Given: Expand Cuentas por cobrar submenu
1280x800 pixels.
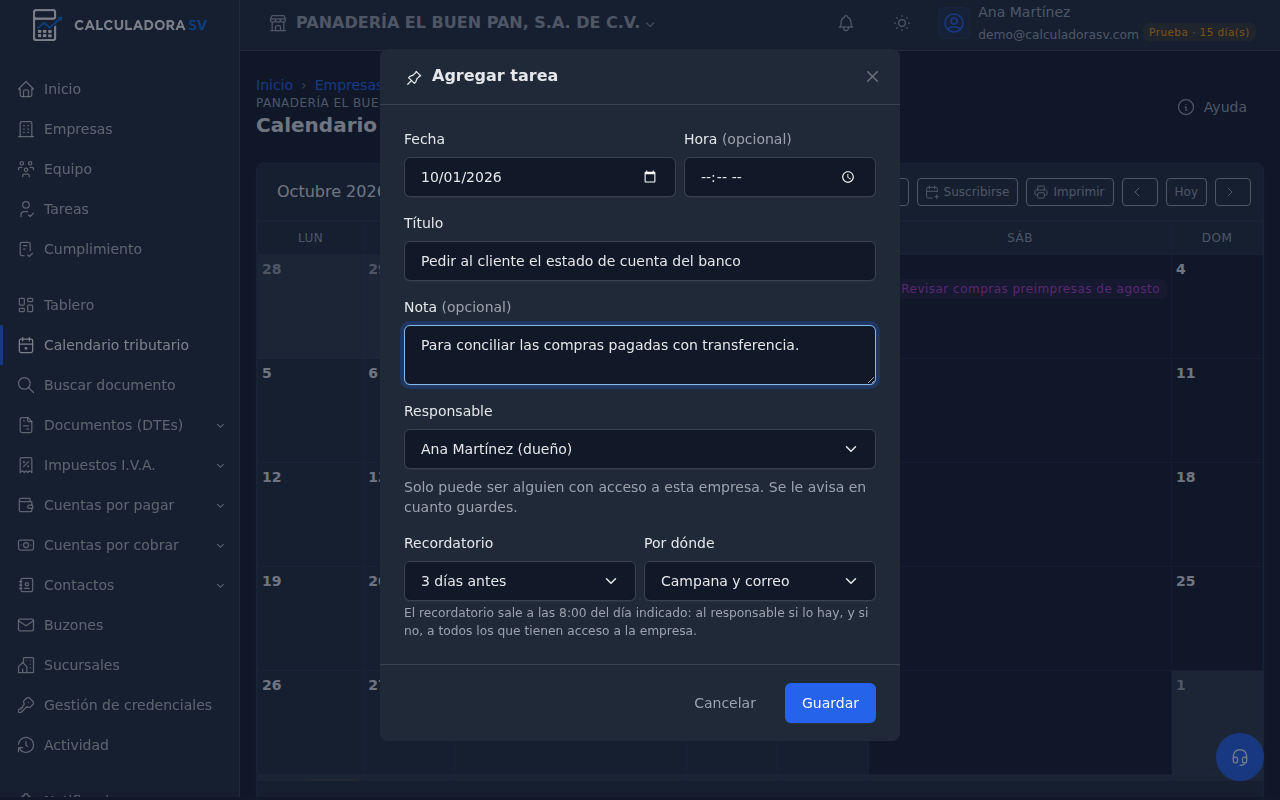Looking at the screenshot, I should pos(120,545).
